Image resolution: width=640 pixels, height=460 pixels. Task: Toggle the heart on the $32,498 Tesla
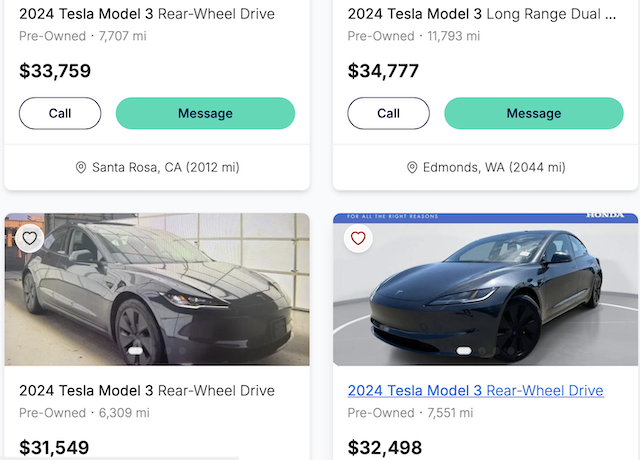[x=358, y=238]
